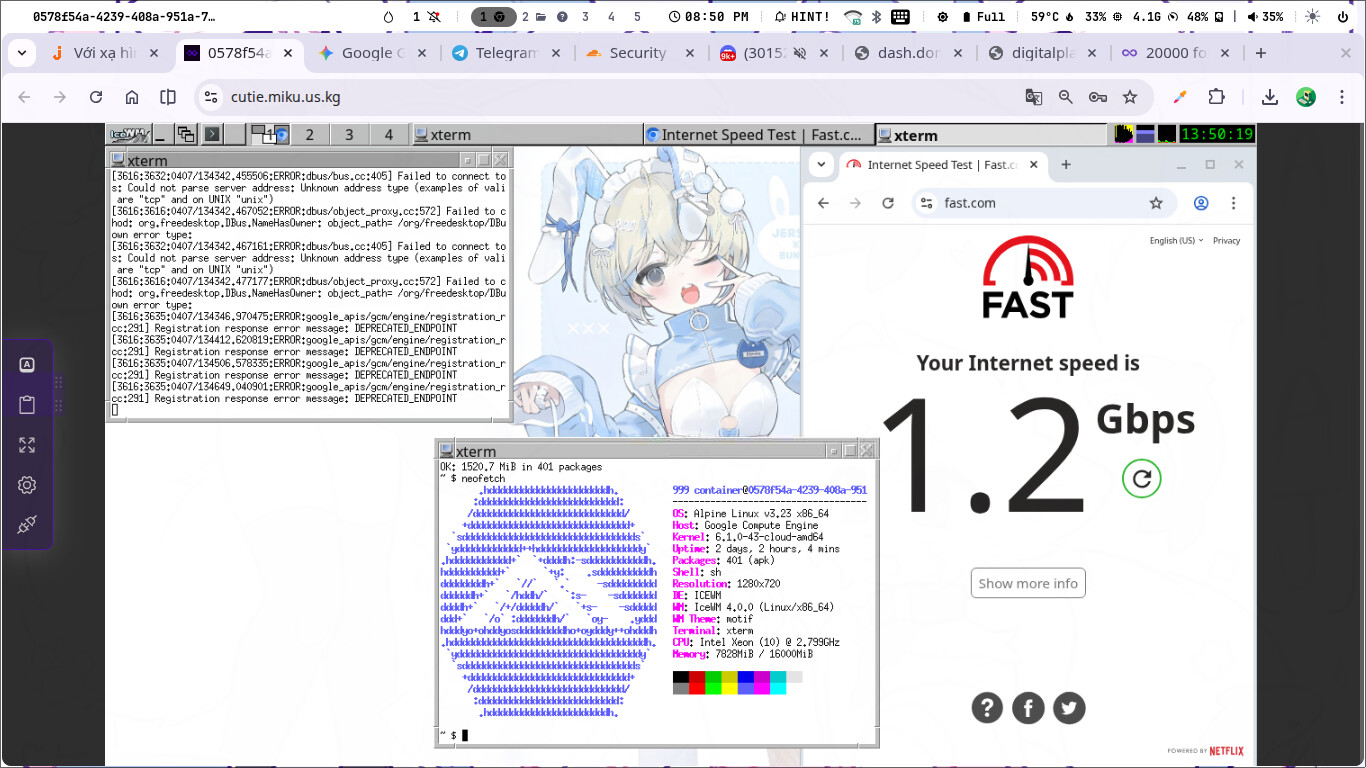This screenshot has height=768, width=1366.
Task: Open the English (US) language dropdown
Action: point(1176,241)
